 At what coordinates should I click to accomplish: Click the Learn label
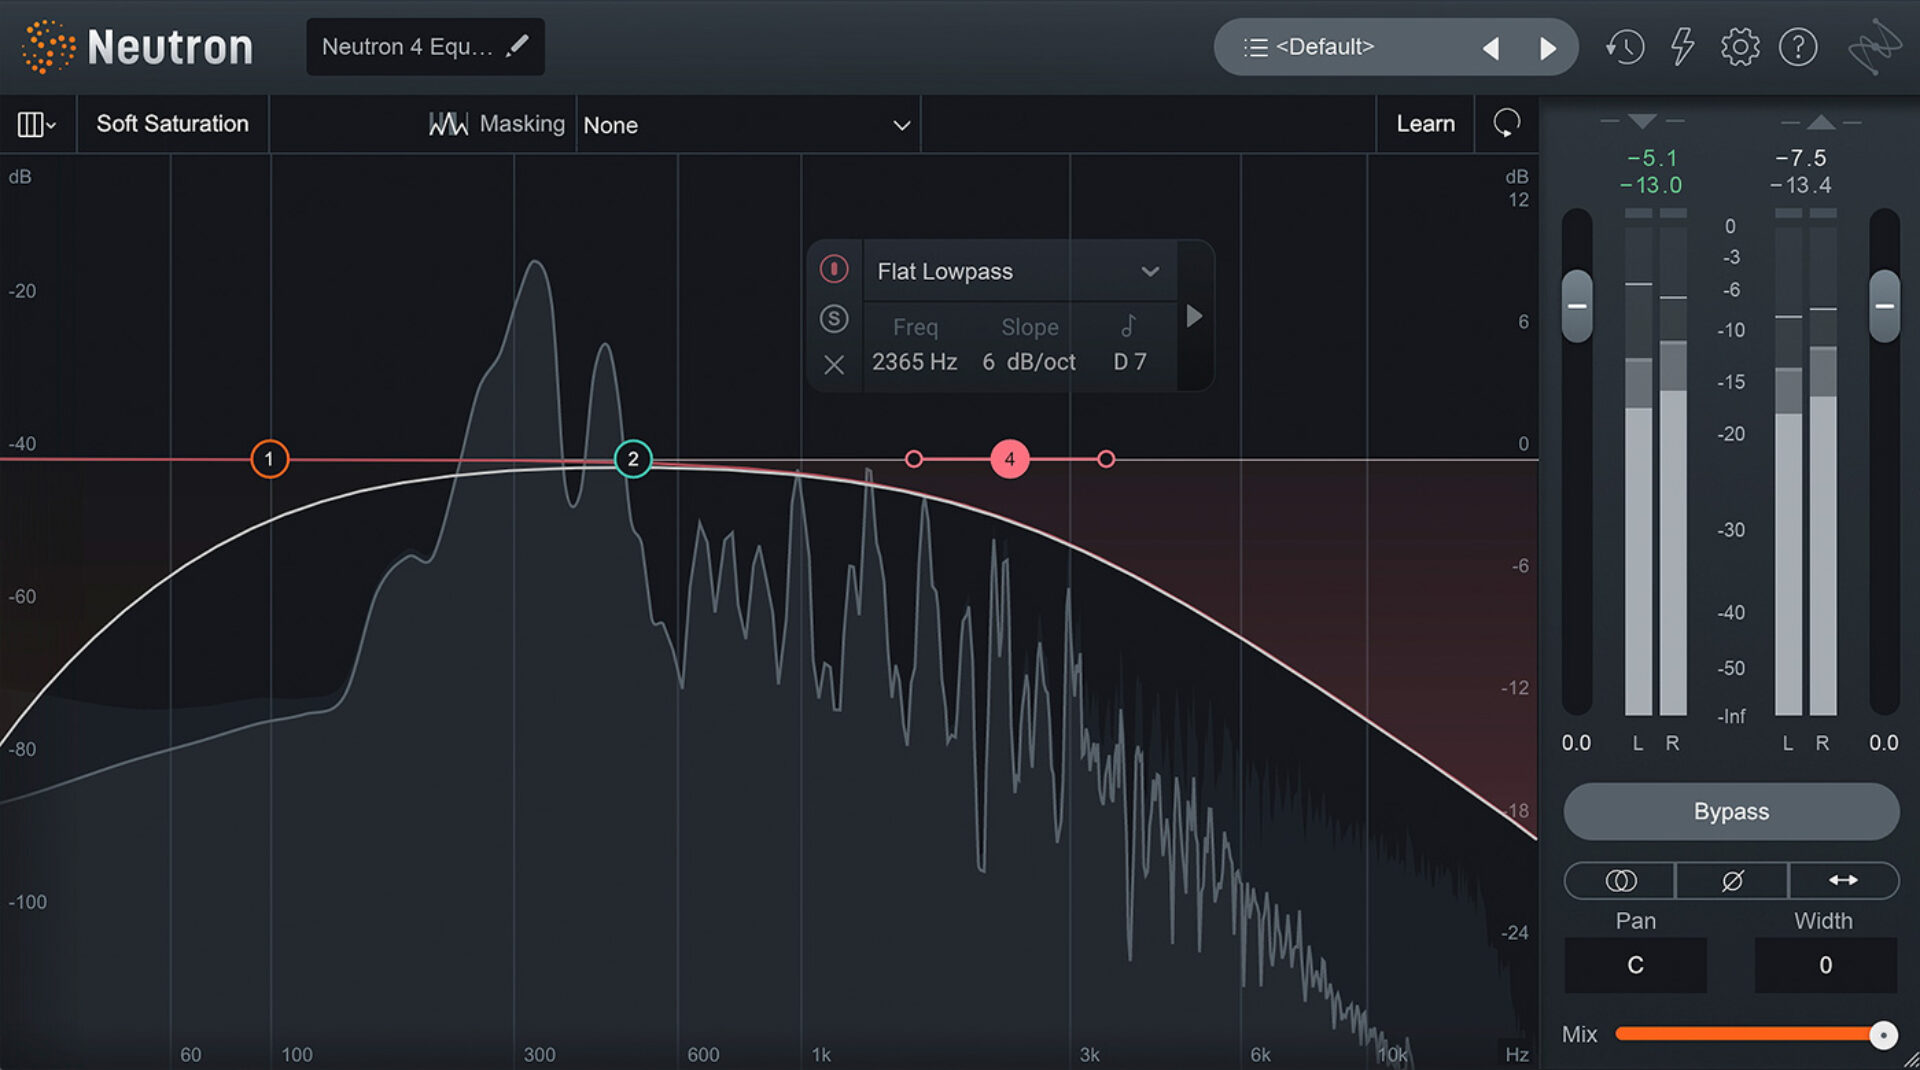point(1425,124)
